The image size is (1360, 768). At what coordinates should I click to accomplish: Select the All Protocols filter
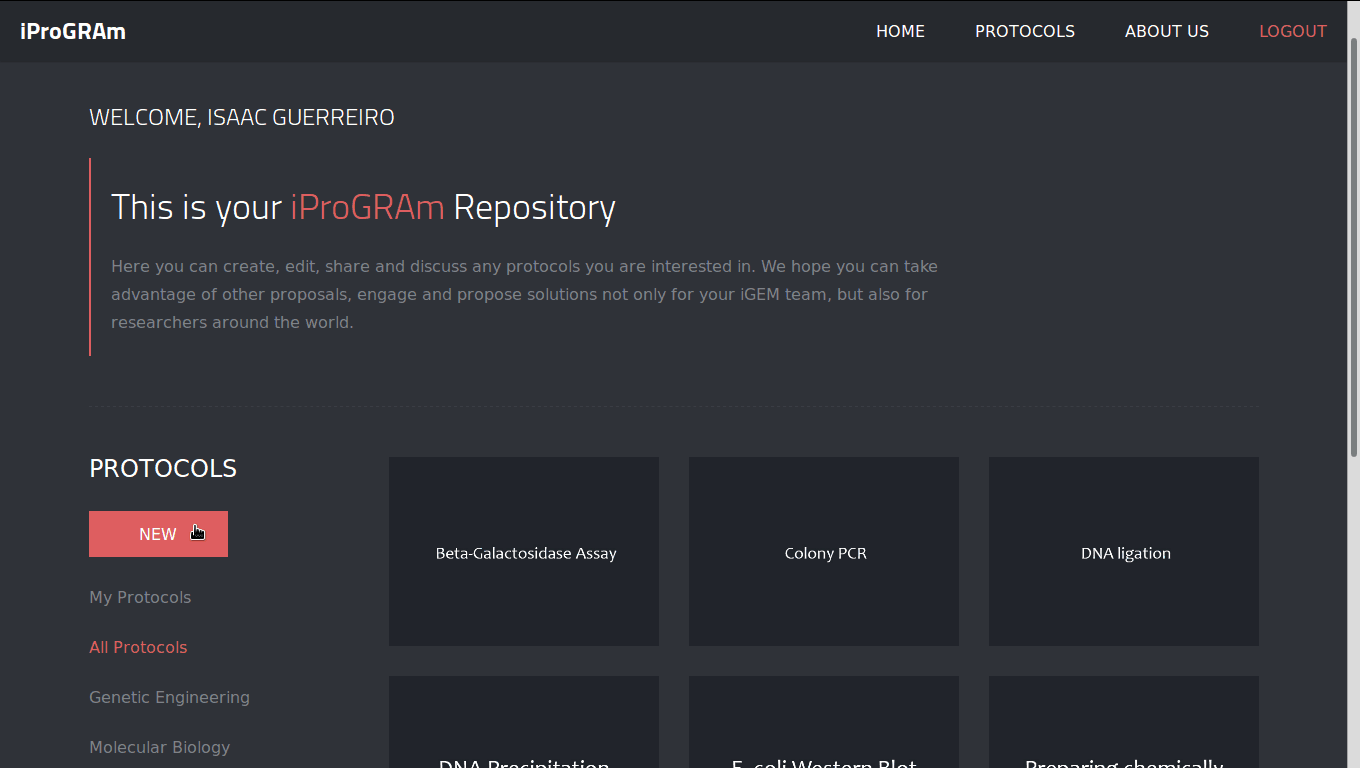(138, 647)
